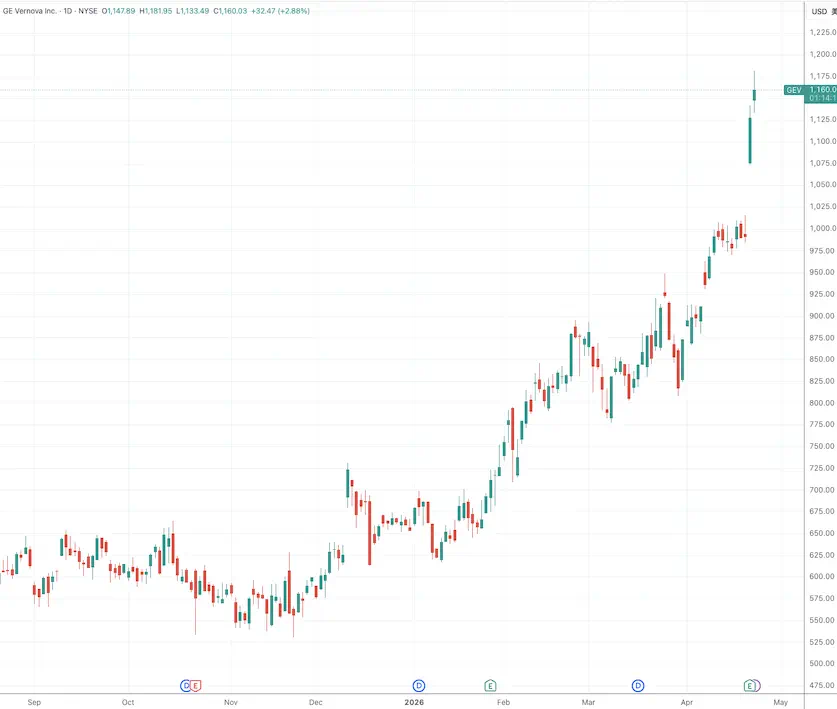Click the +32.47 (+2.88%) change value
This screenshot has height=709, width=837.
284,11
